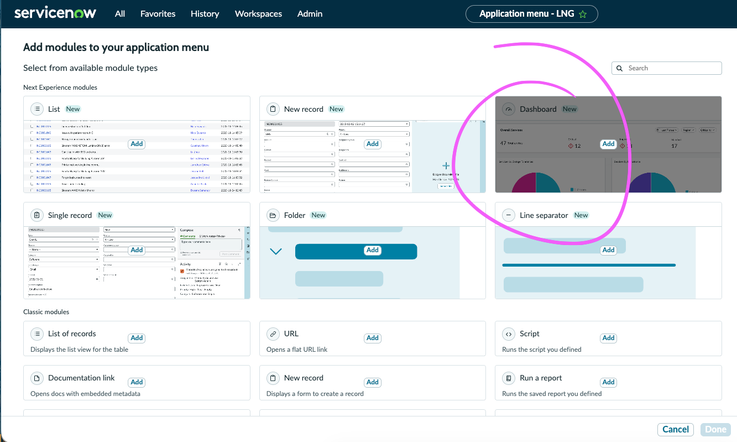The height and width of the screenshot is (442, 737).
Task: Click the Line separator minus icon
Action: pos(509,215)
